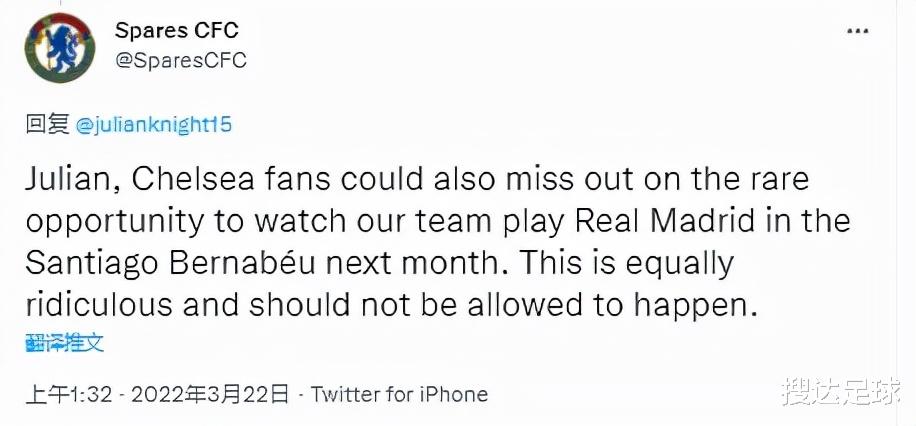
Task: Click the 2022年3月22日 date
Action: 210,395
